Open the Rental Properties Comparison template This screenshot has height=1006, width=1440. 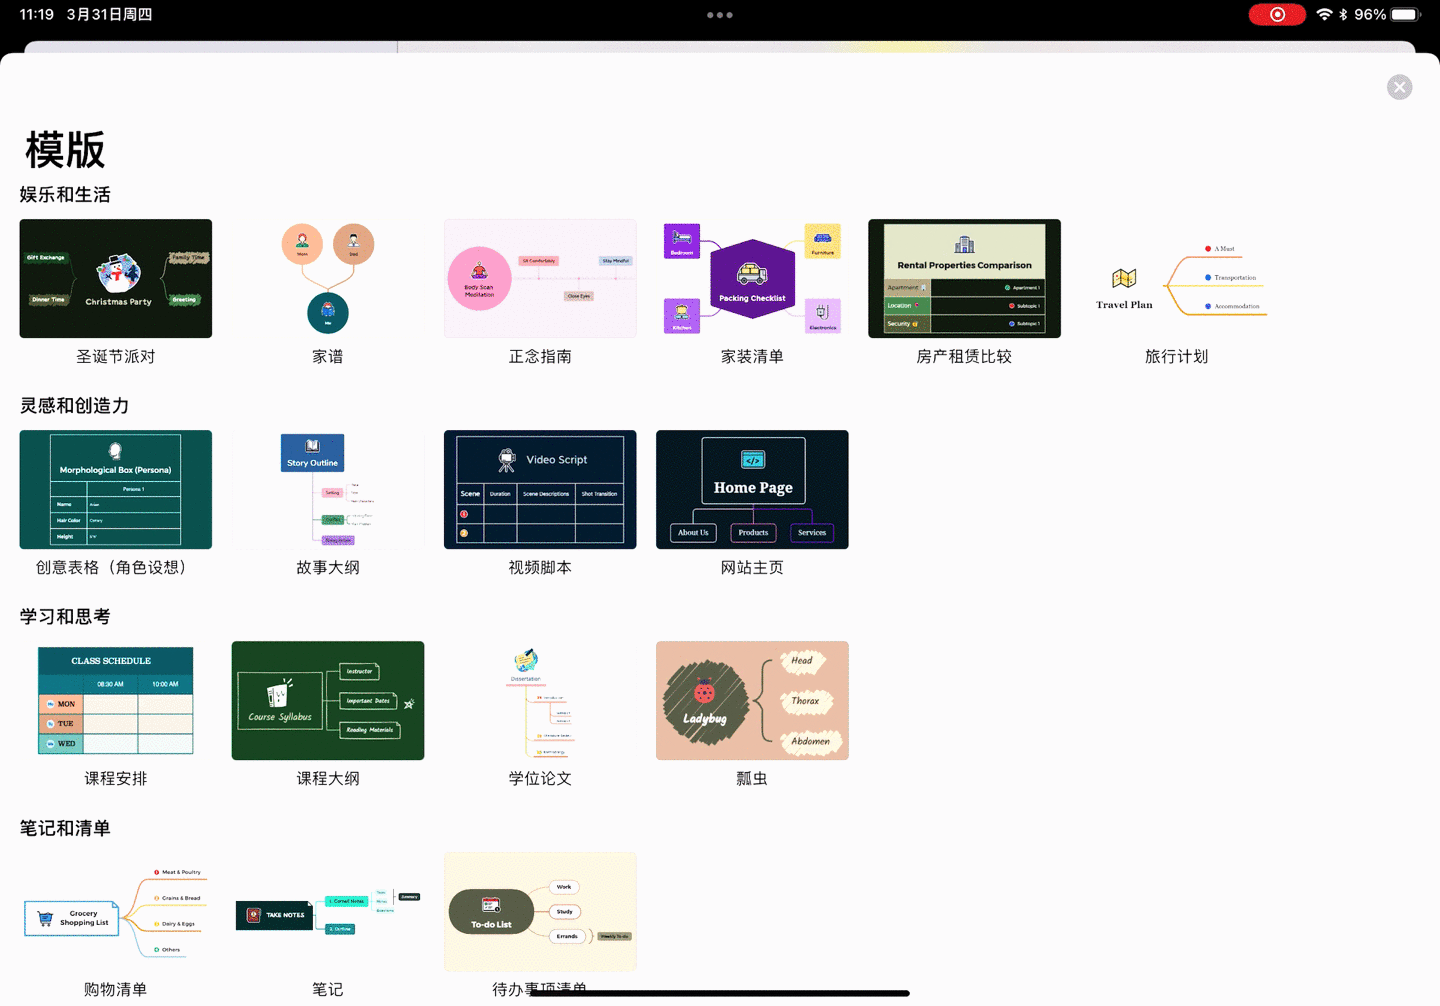coord(964,278)
